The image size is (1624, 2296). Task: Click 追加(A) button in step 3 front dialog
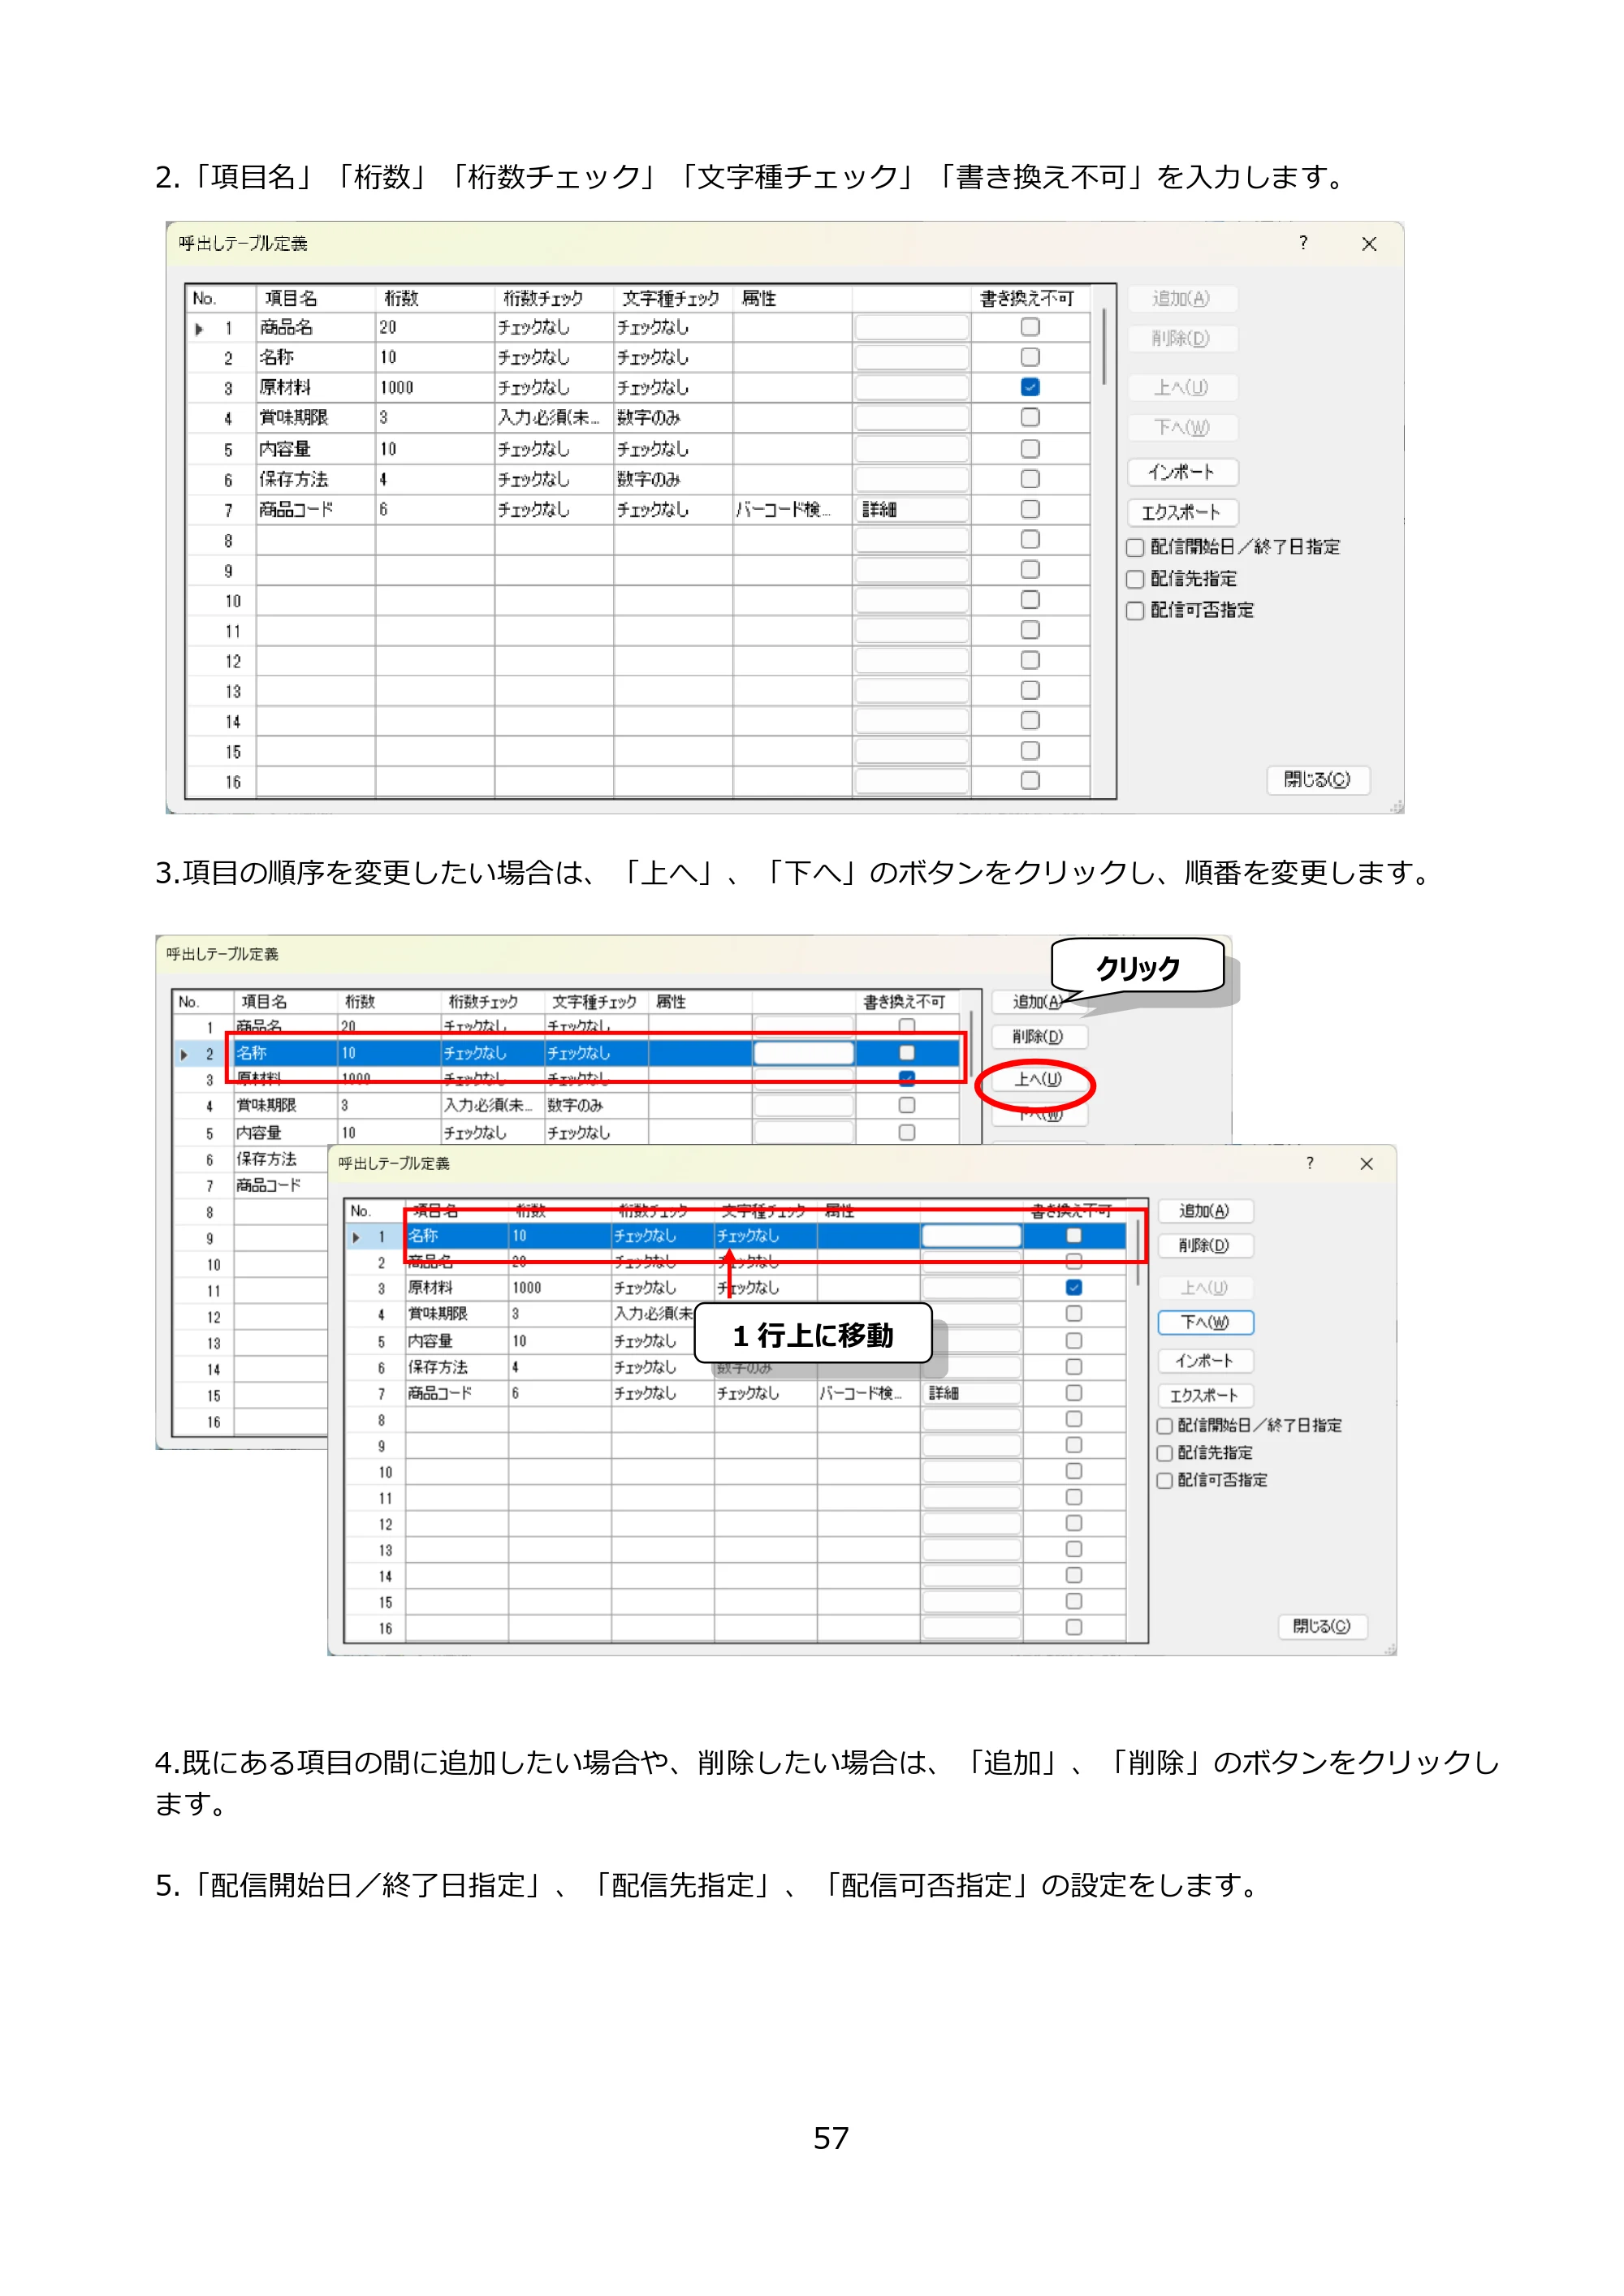[x=1204, y=1211]
